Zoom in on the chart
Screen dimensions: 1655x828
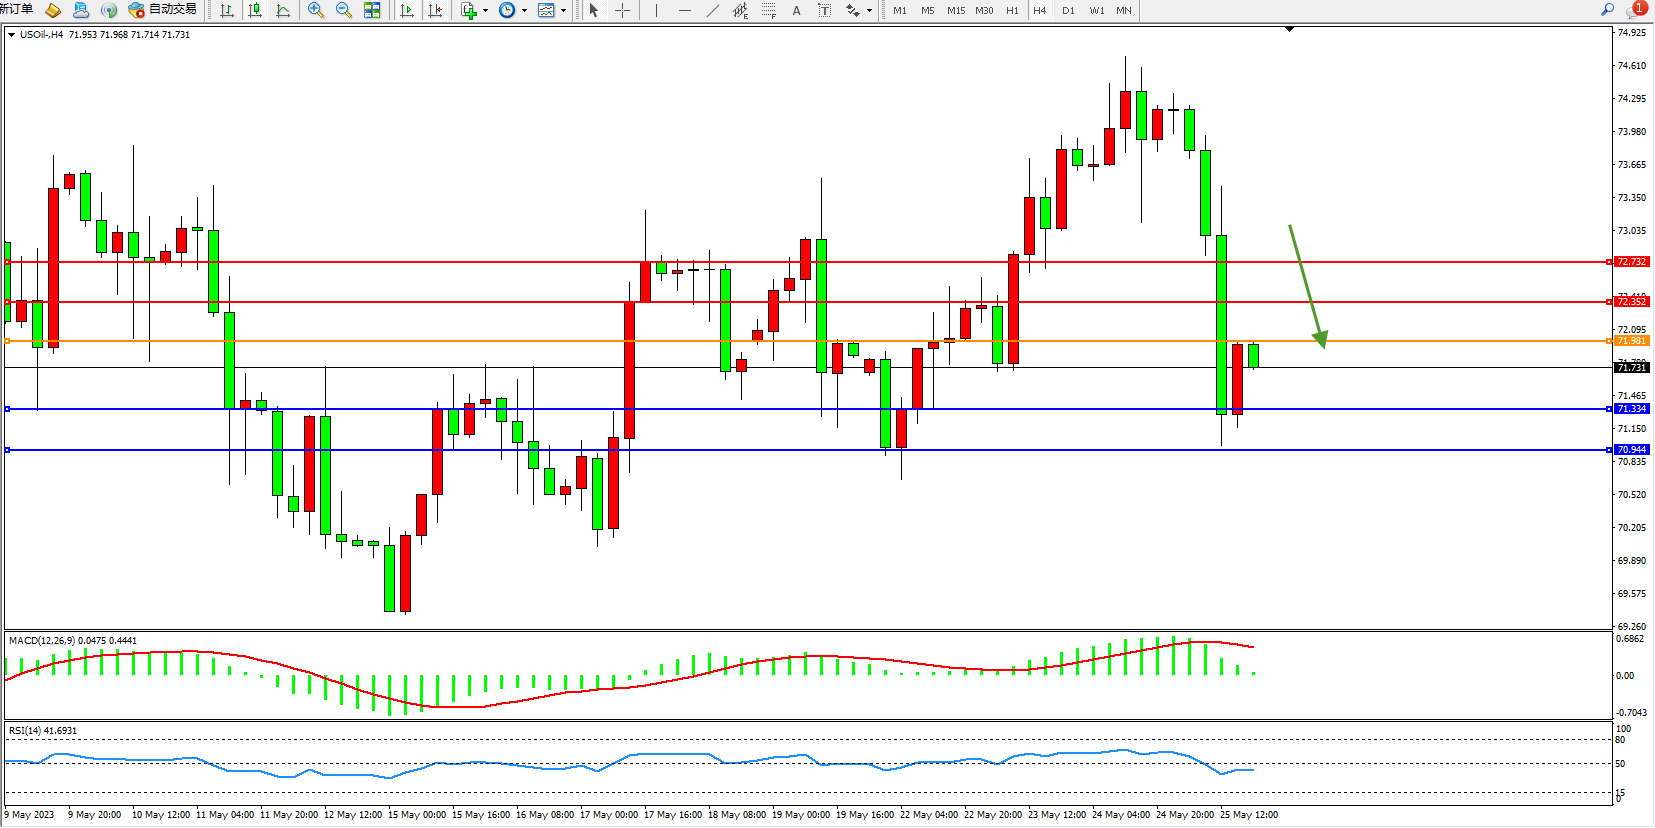point(316,10)
